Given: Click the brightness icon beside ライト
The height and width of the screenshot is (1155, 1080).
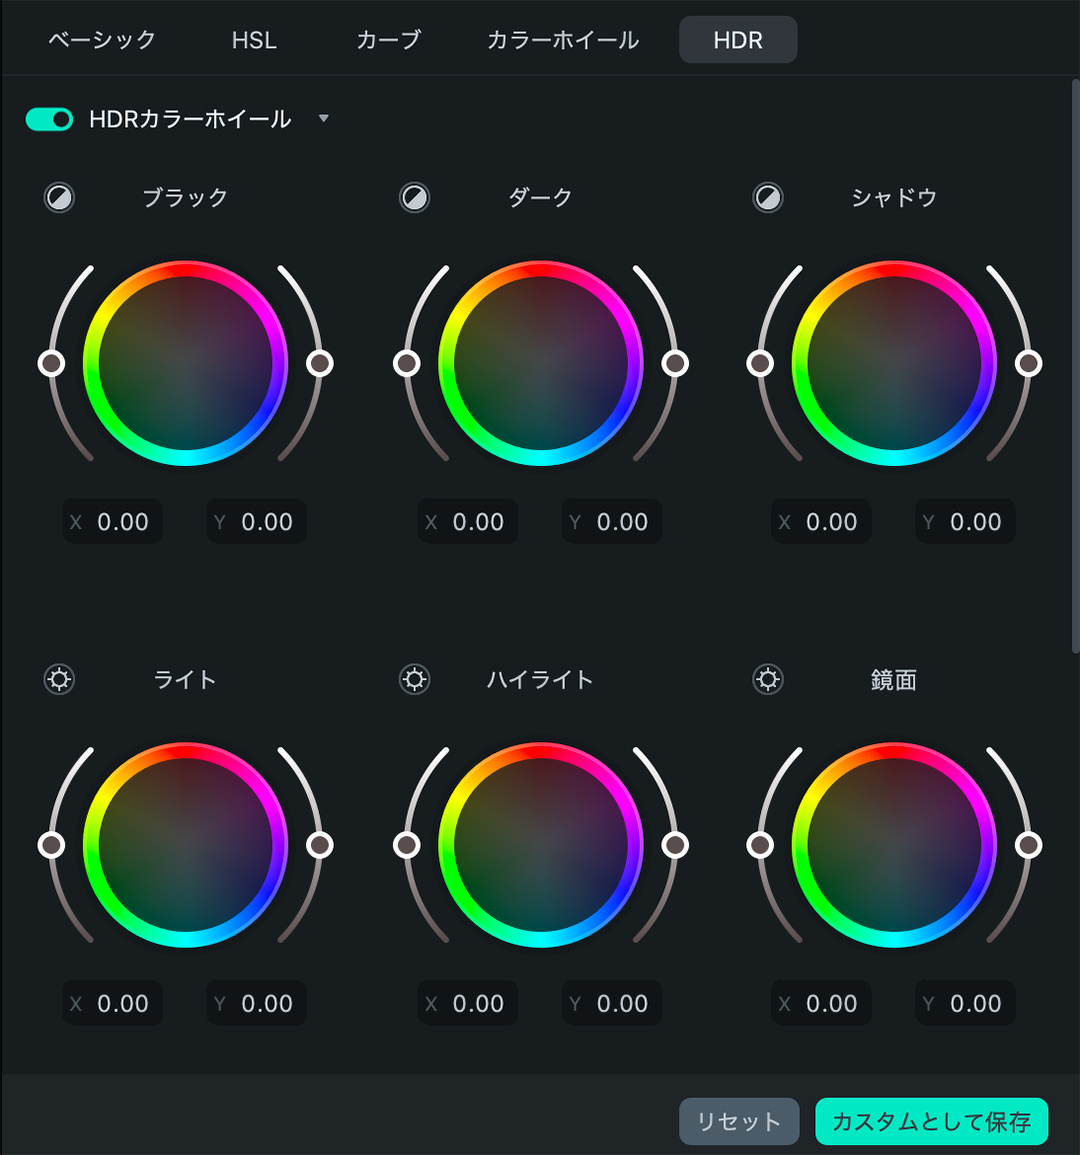Looking at the screenshot, I should pos(60,680).
